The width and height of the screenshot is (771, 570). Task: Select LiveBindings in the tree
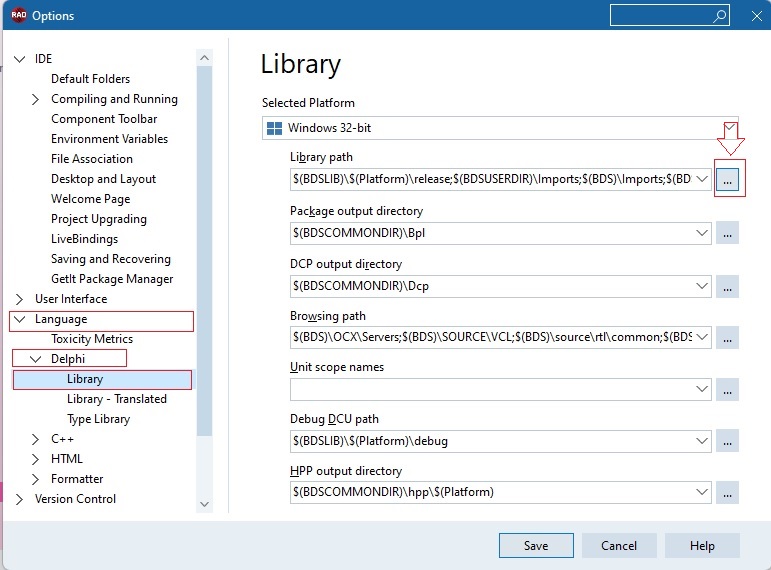85,239
